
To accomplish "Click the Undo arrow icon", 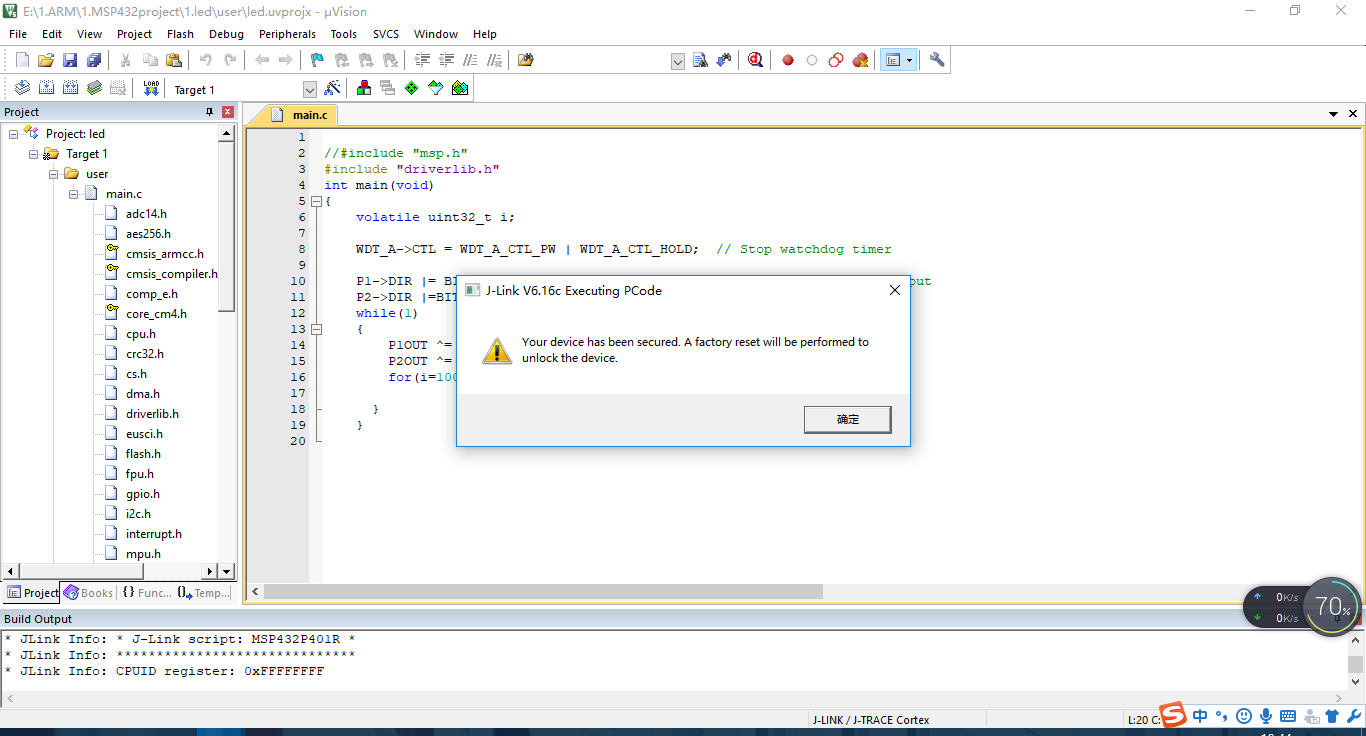I will (x=206, y=60).
